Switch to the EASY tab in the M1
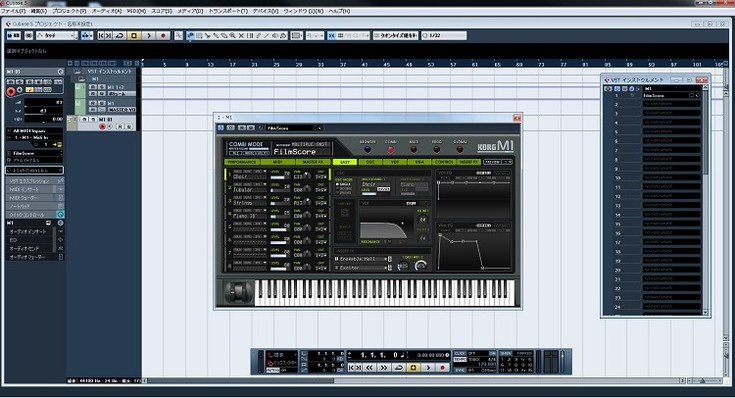Viewport: 735px width, 398px height. click(345, 162)
